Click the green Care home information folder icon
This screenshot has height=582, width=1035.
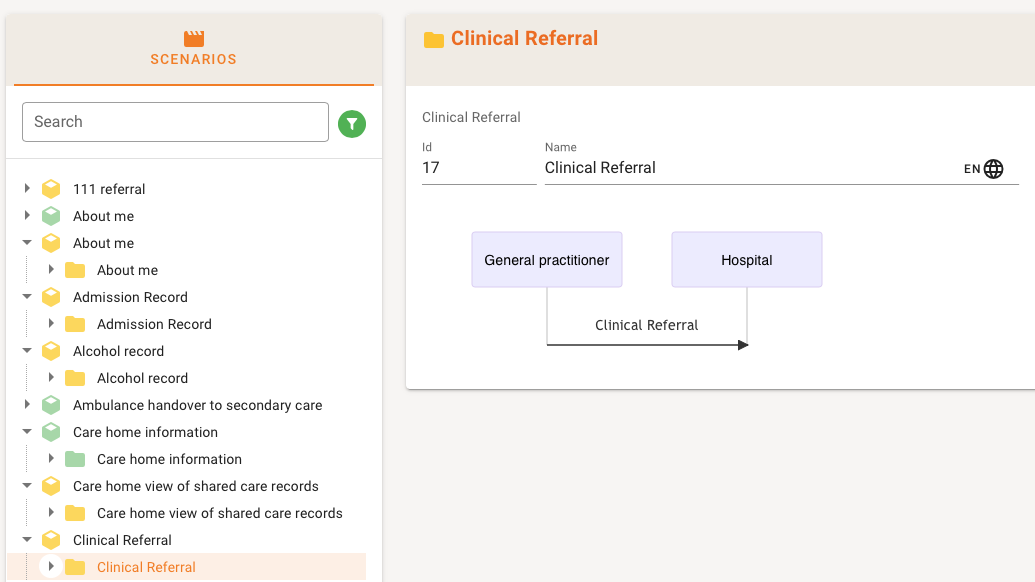click(x=75, y=459)
